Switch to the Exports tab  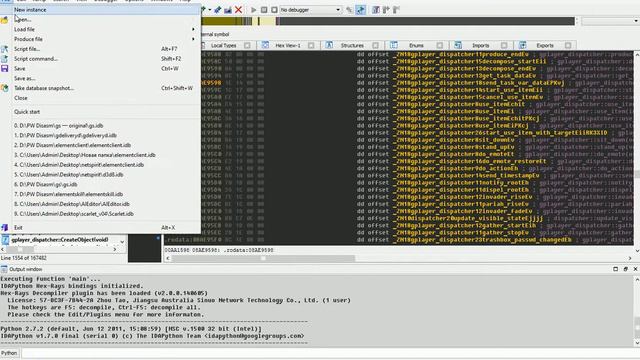[x=545, y=45]
